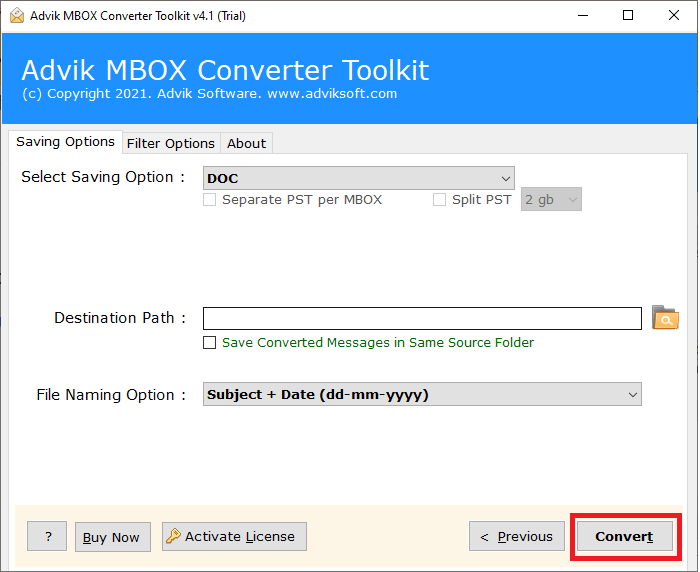Screen dimensions: 700x572
Task: Check Save Converted Messages in Same Source Folder
Action: pyautogui.click(x=209, y=342)
